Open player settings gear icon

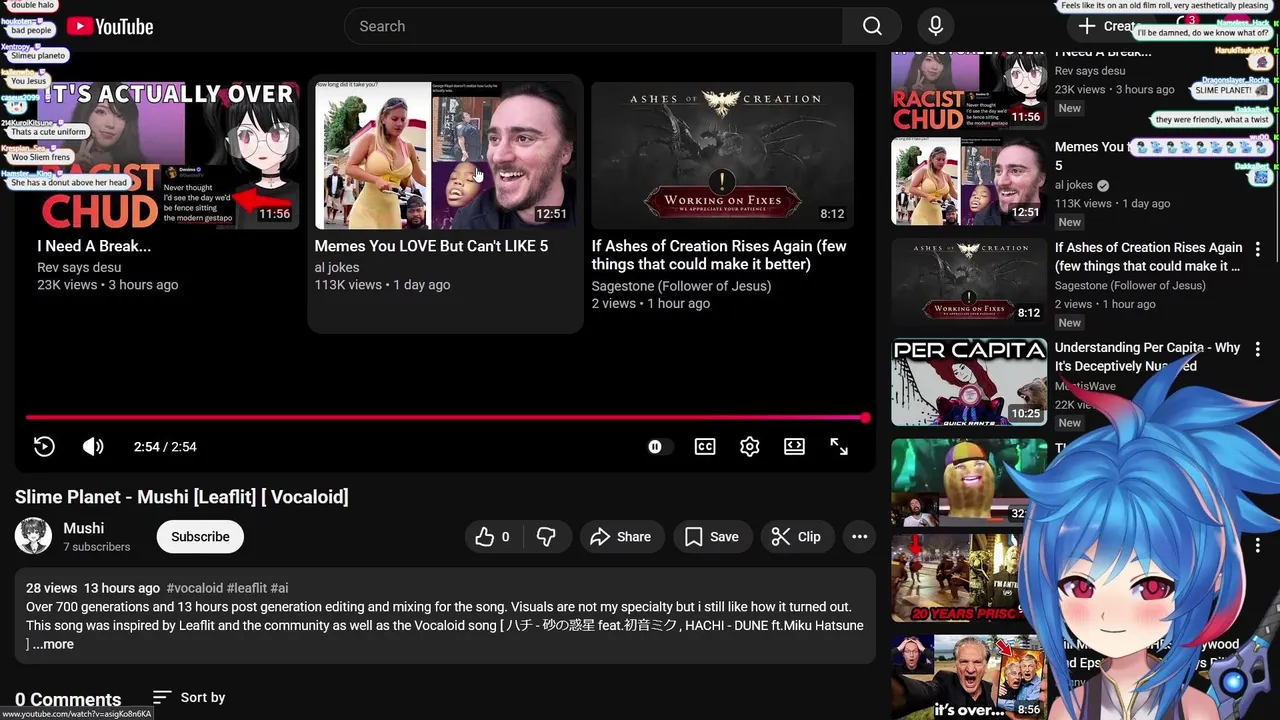750,447
